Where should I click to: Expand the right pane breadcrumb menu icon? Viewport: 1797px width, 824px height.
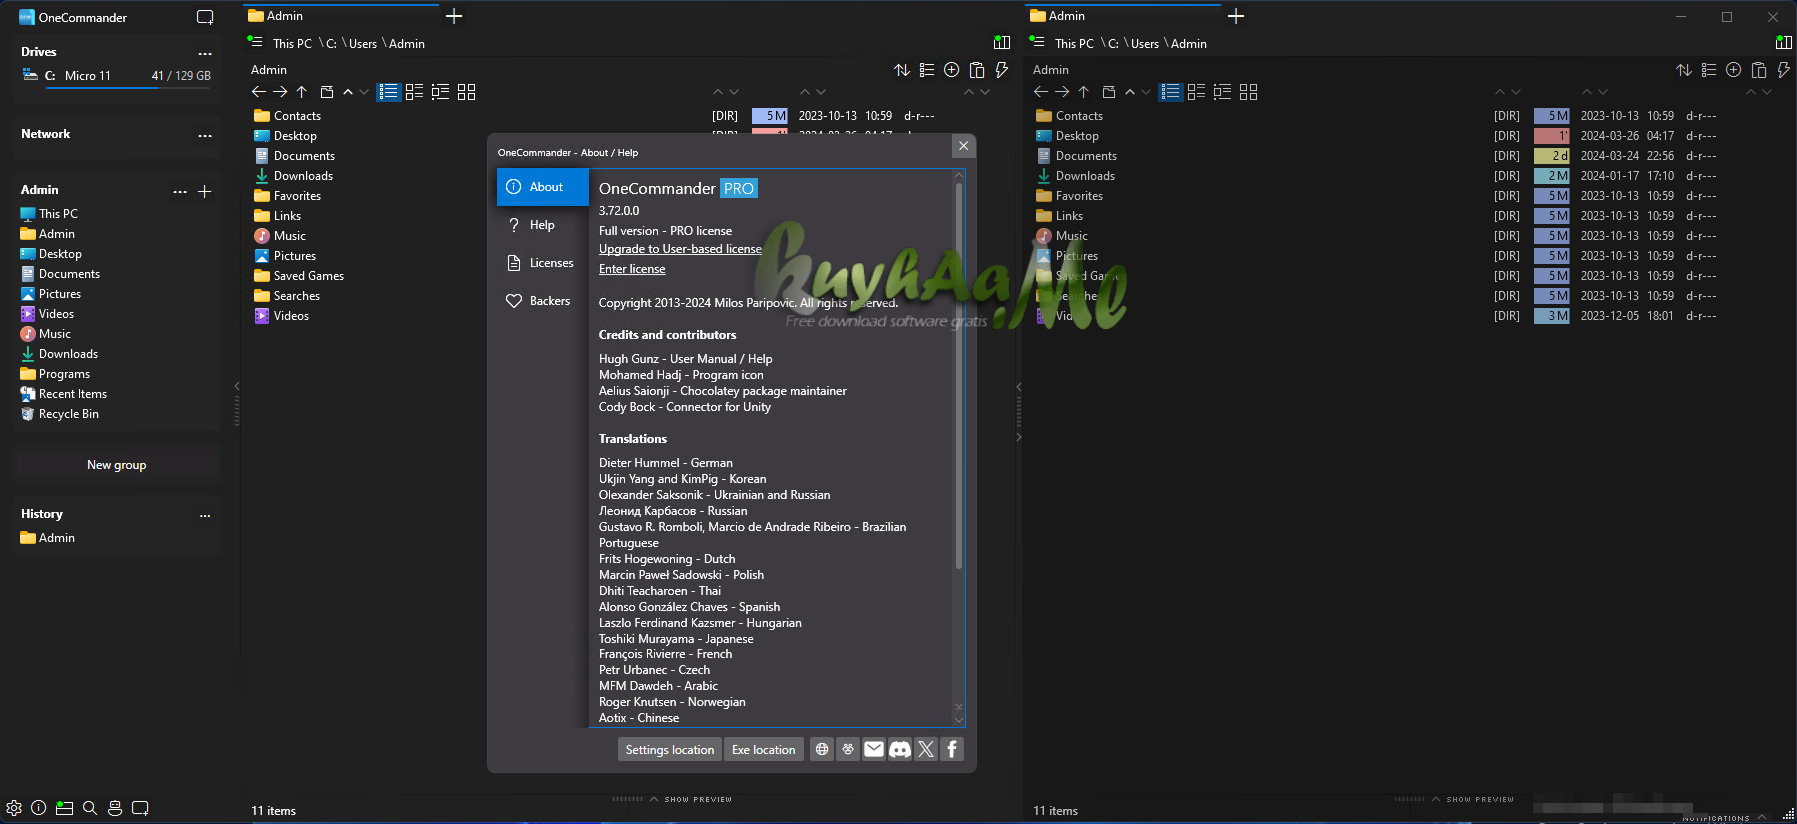(x=1037, y=42)
